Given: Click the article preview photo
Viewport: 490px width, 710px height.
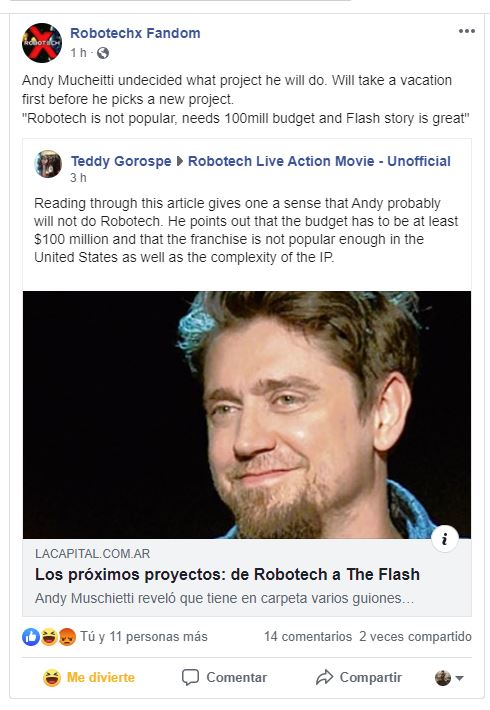Looking at the screenshot, I should (247, 415).
